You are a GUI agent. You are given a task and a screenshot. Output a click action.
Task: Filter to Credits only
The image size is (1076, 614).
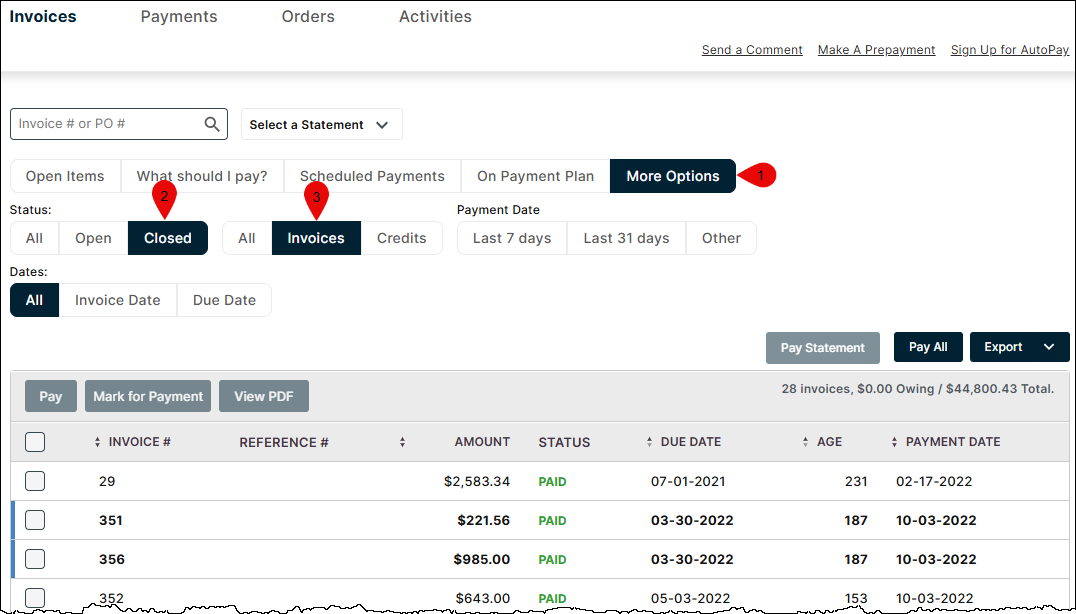click(401, 238)
